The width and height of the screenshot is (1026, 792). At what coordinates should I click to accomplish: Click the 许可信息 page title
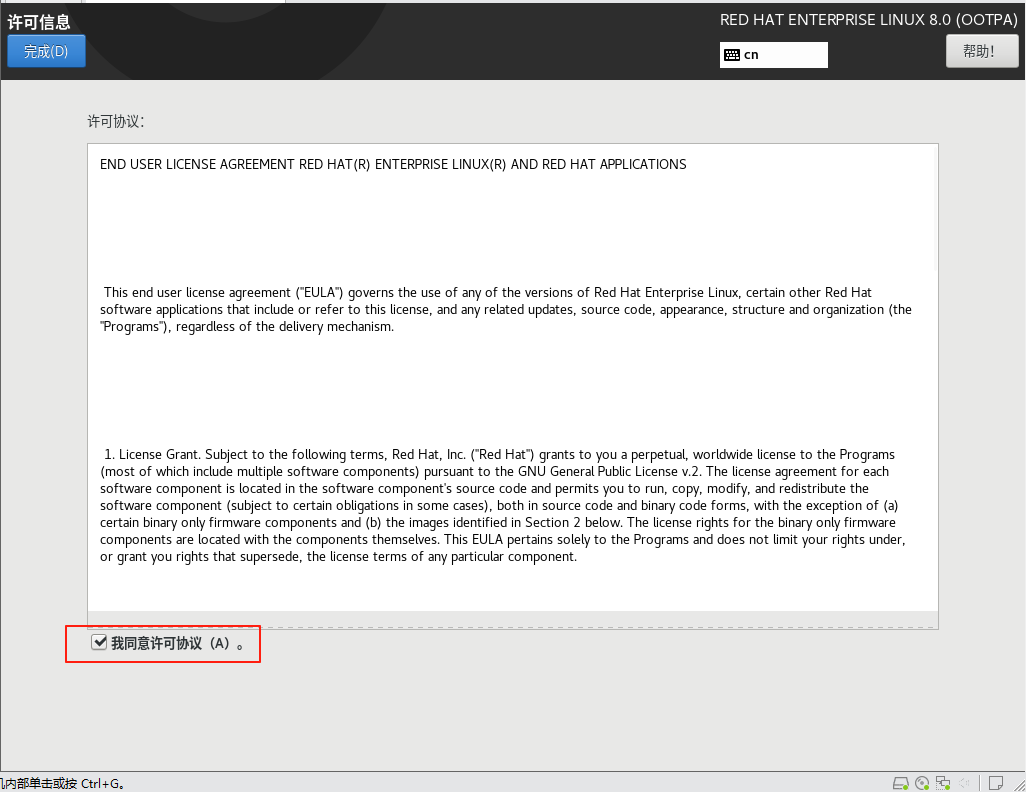tap(39, 22)
